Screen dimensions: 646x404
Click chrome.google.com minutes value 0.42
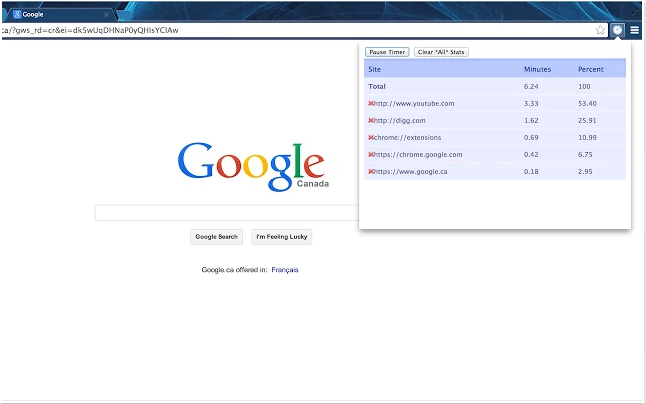[x=531, y=154]
